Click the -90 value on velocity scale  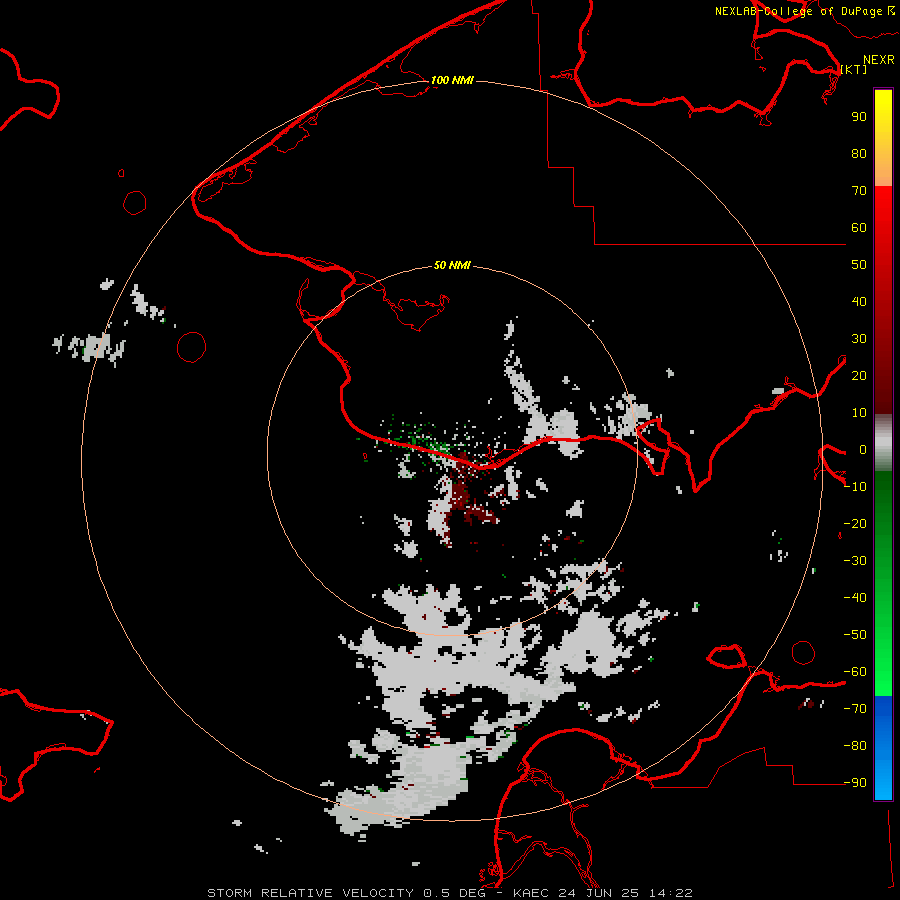click(855, 783)
